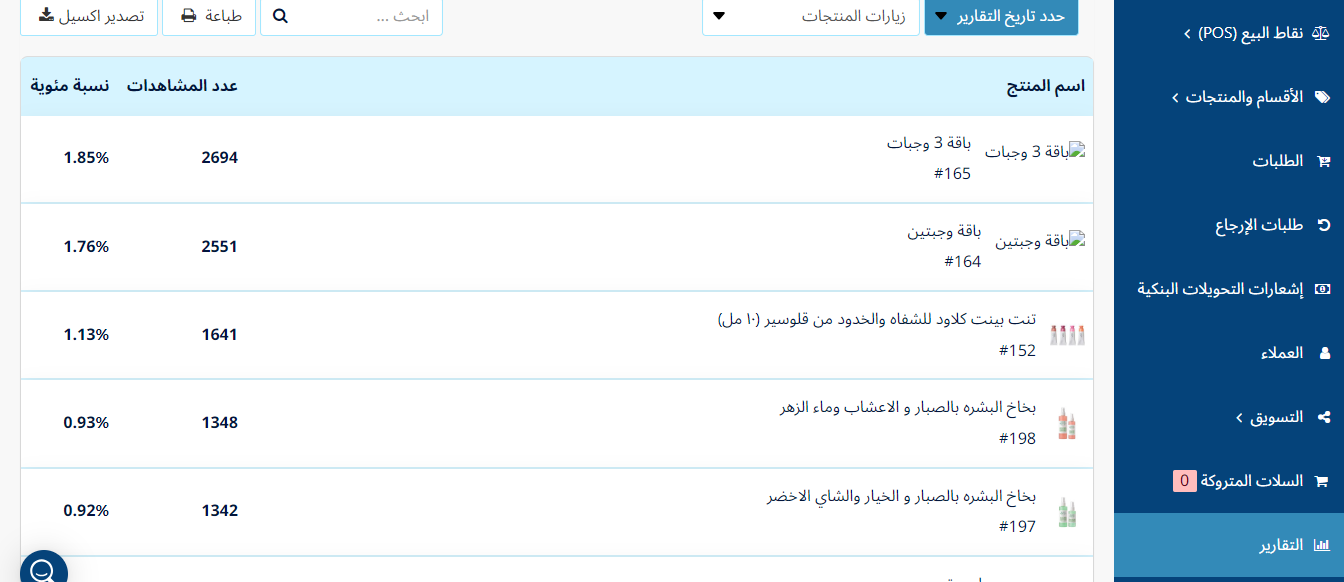Screen dimensions: 1344x582
Task: Expand the الأقسام والمنتجات sidebar section
Action: [x=1229, y=97]
